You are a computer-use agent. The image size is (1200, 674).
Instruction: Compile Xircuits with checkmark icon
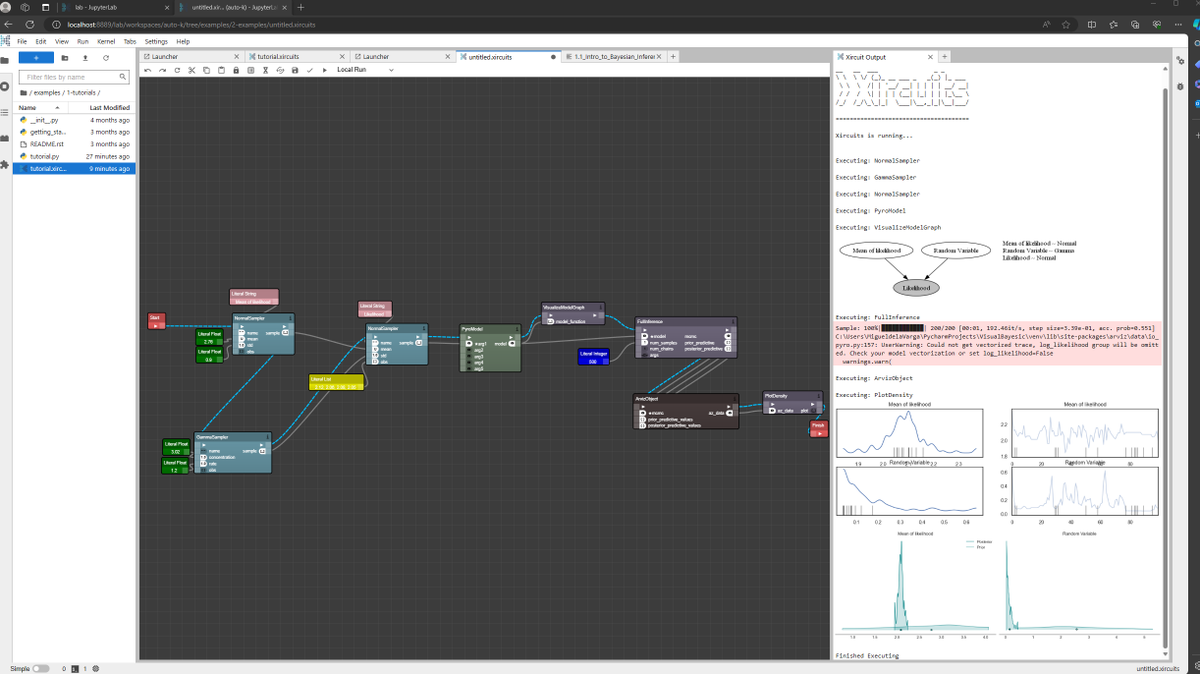pyautogui.click(x=310, y=70)
